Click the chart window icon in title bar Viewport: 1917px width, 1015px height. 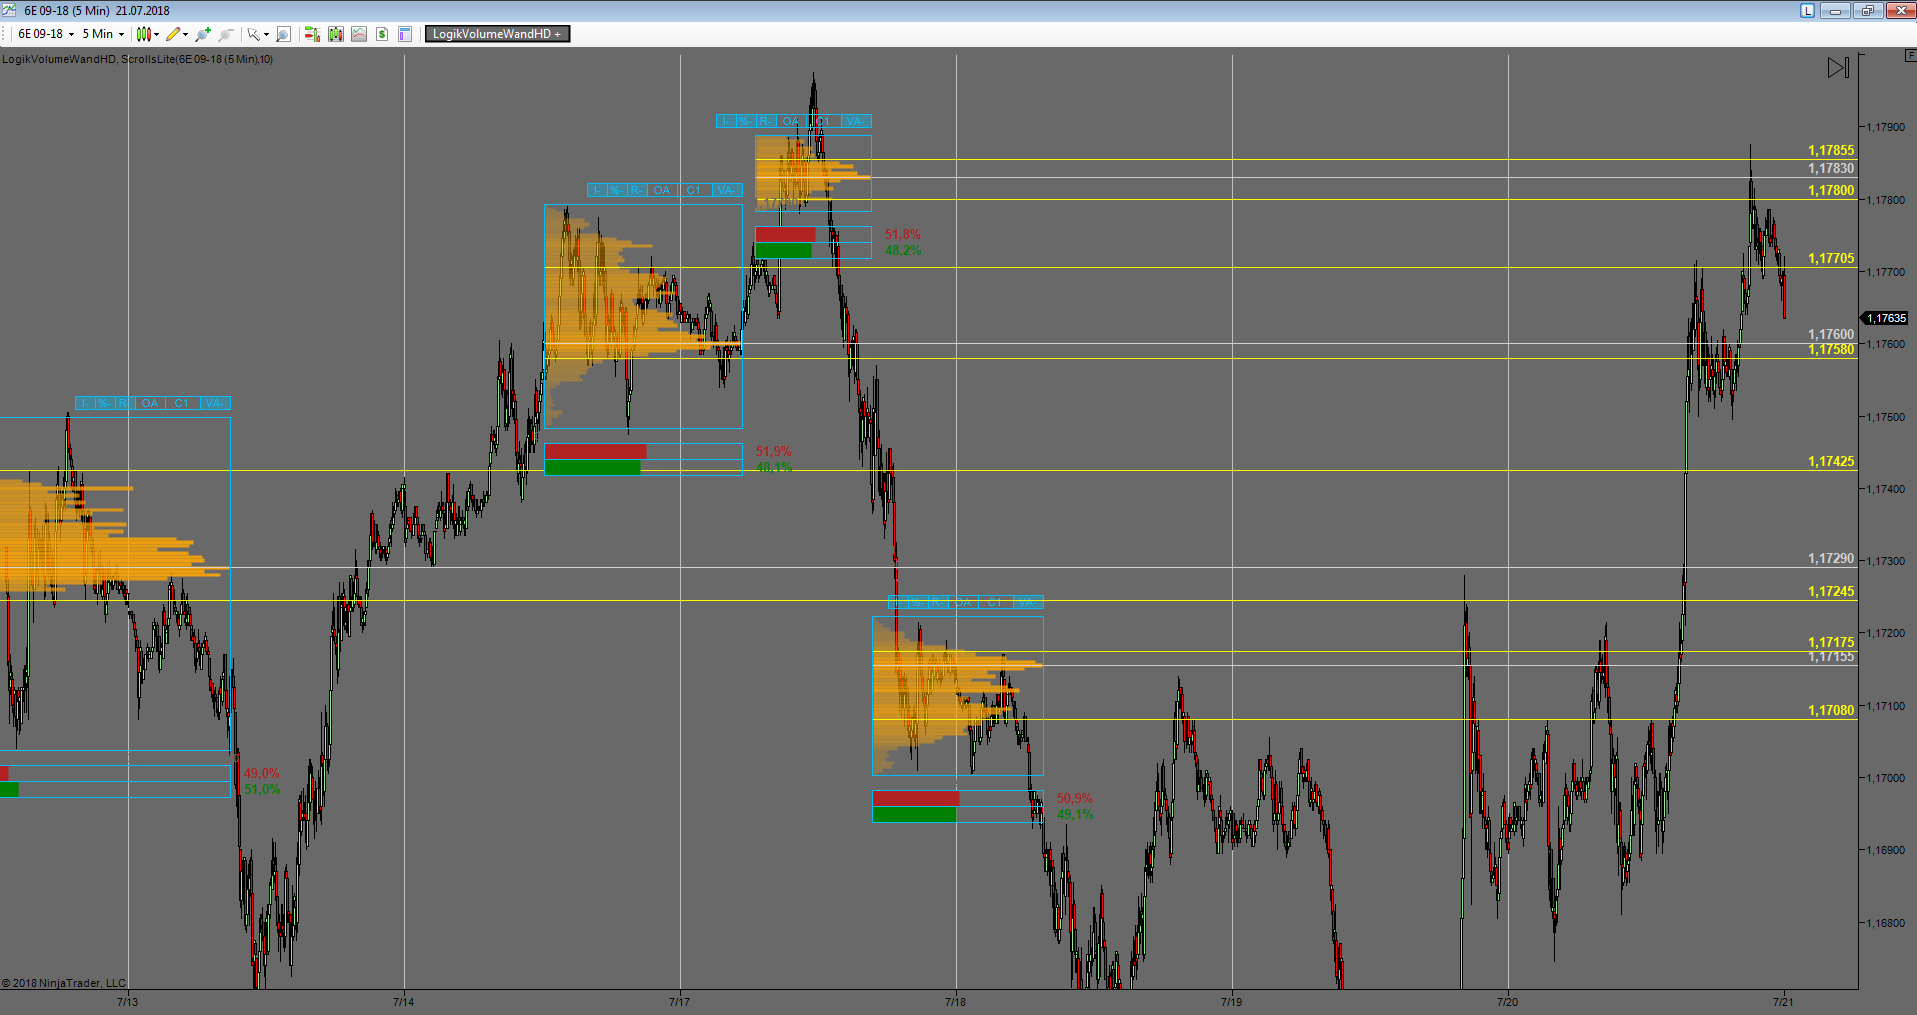pos(9,10)
